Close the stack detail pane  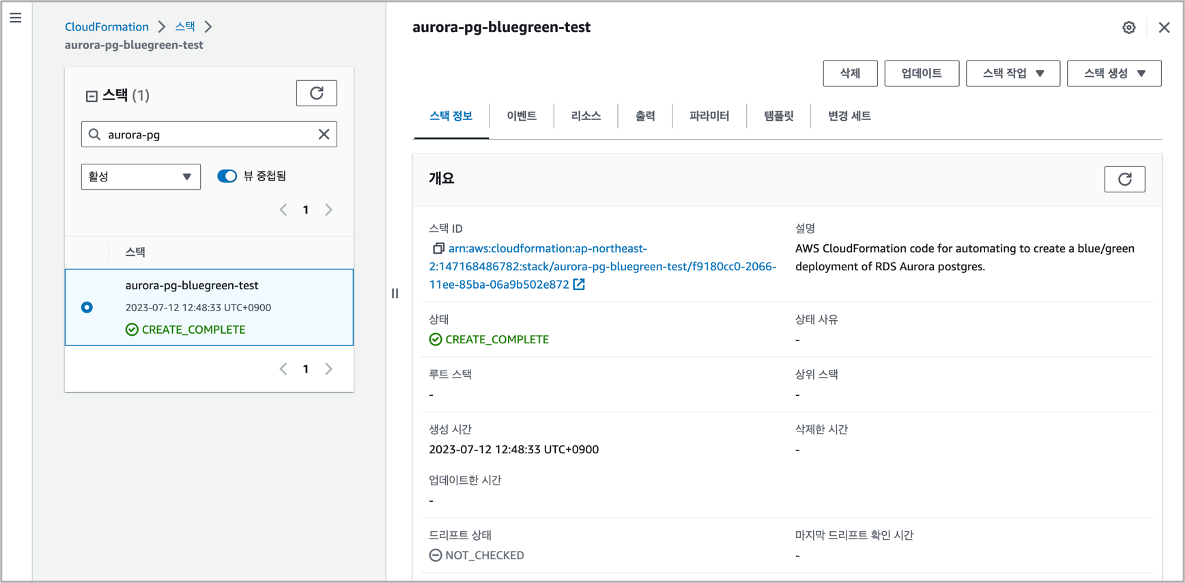tap(1164, 28)
